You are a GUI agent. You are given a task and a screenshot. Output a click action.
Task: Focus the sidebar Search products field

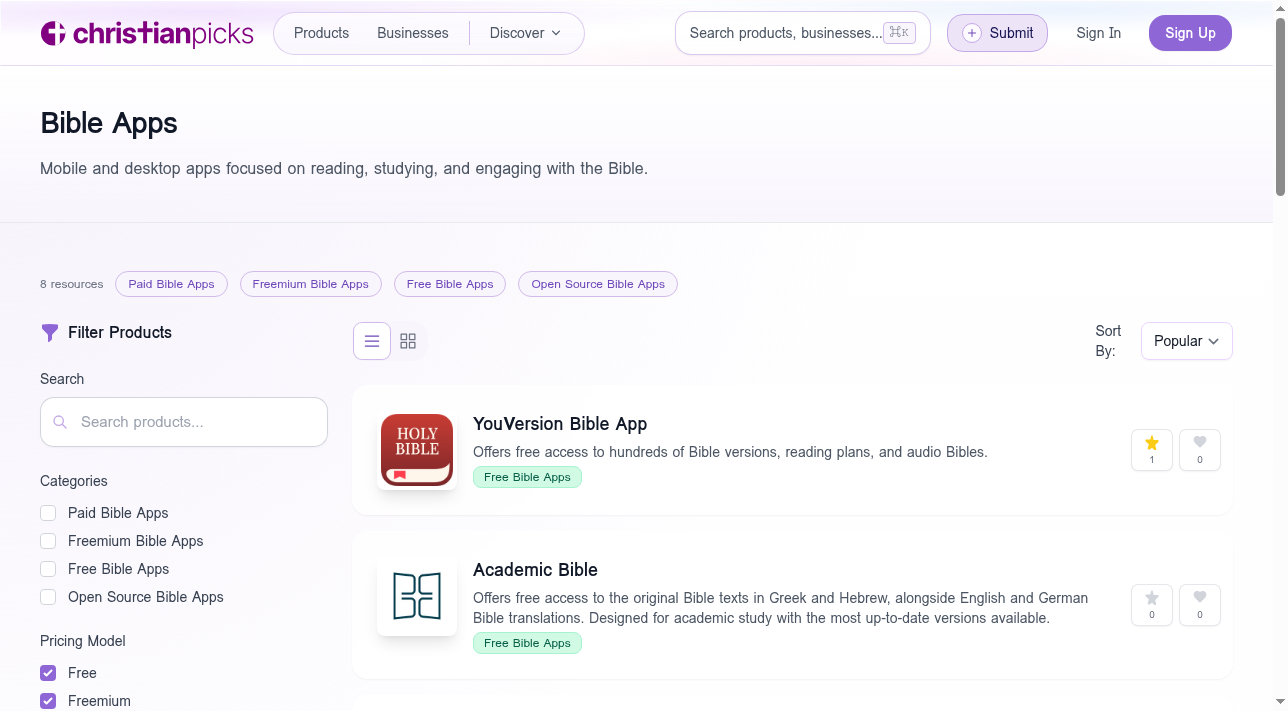click(x=184, y=422)
